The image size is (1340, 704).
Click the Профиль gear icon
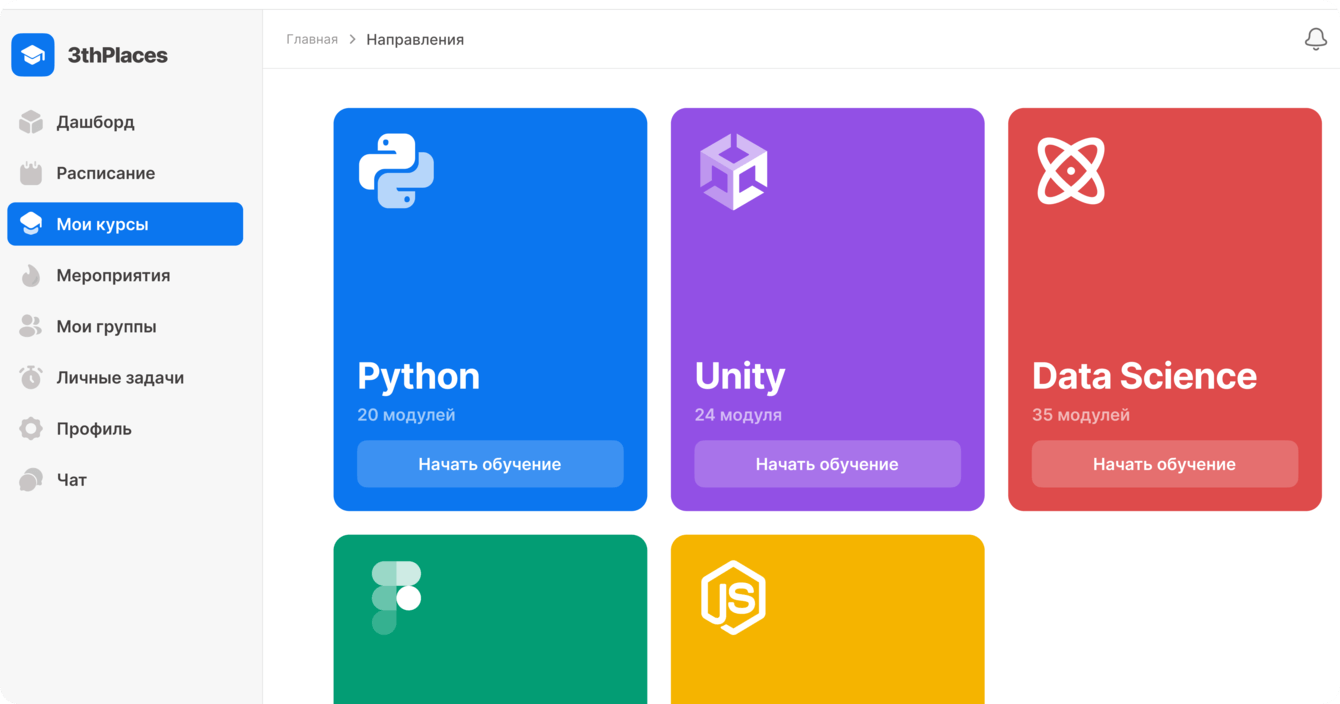[31, 428]
